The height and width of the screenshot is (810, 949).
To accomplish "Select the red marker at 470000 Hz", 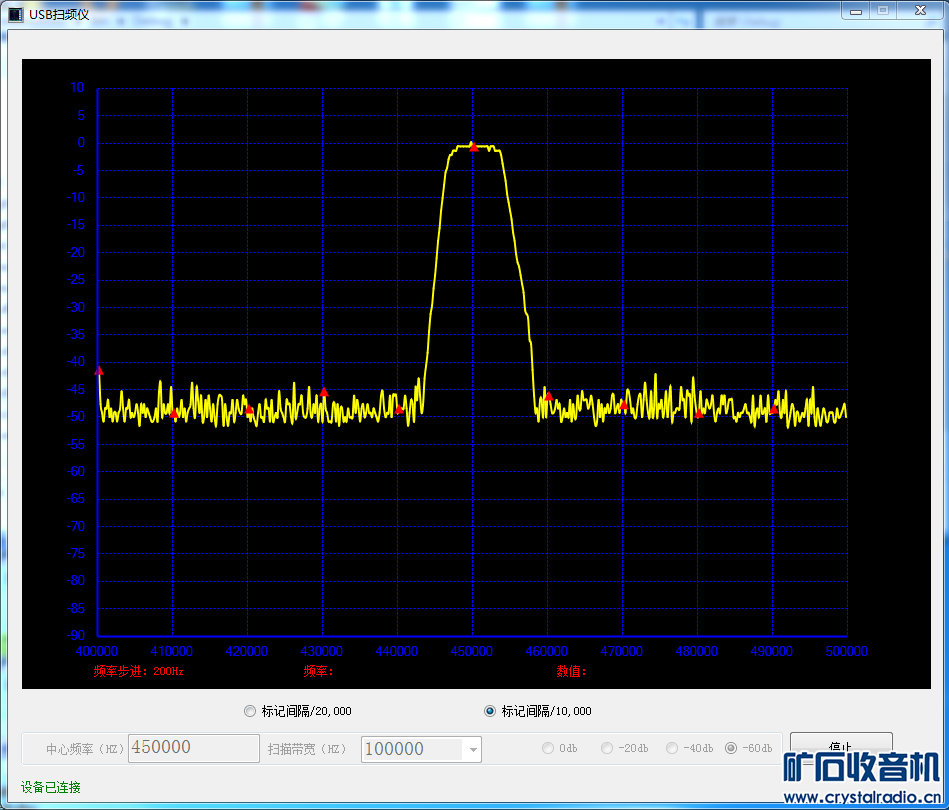I will click(x=623, y=405).
